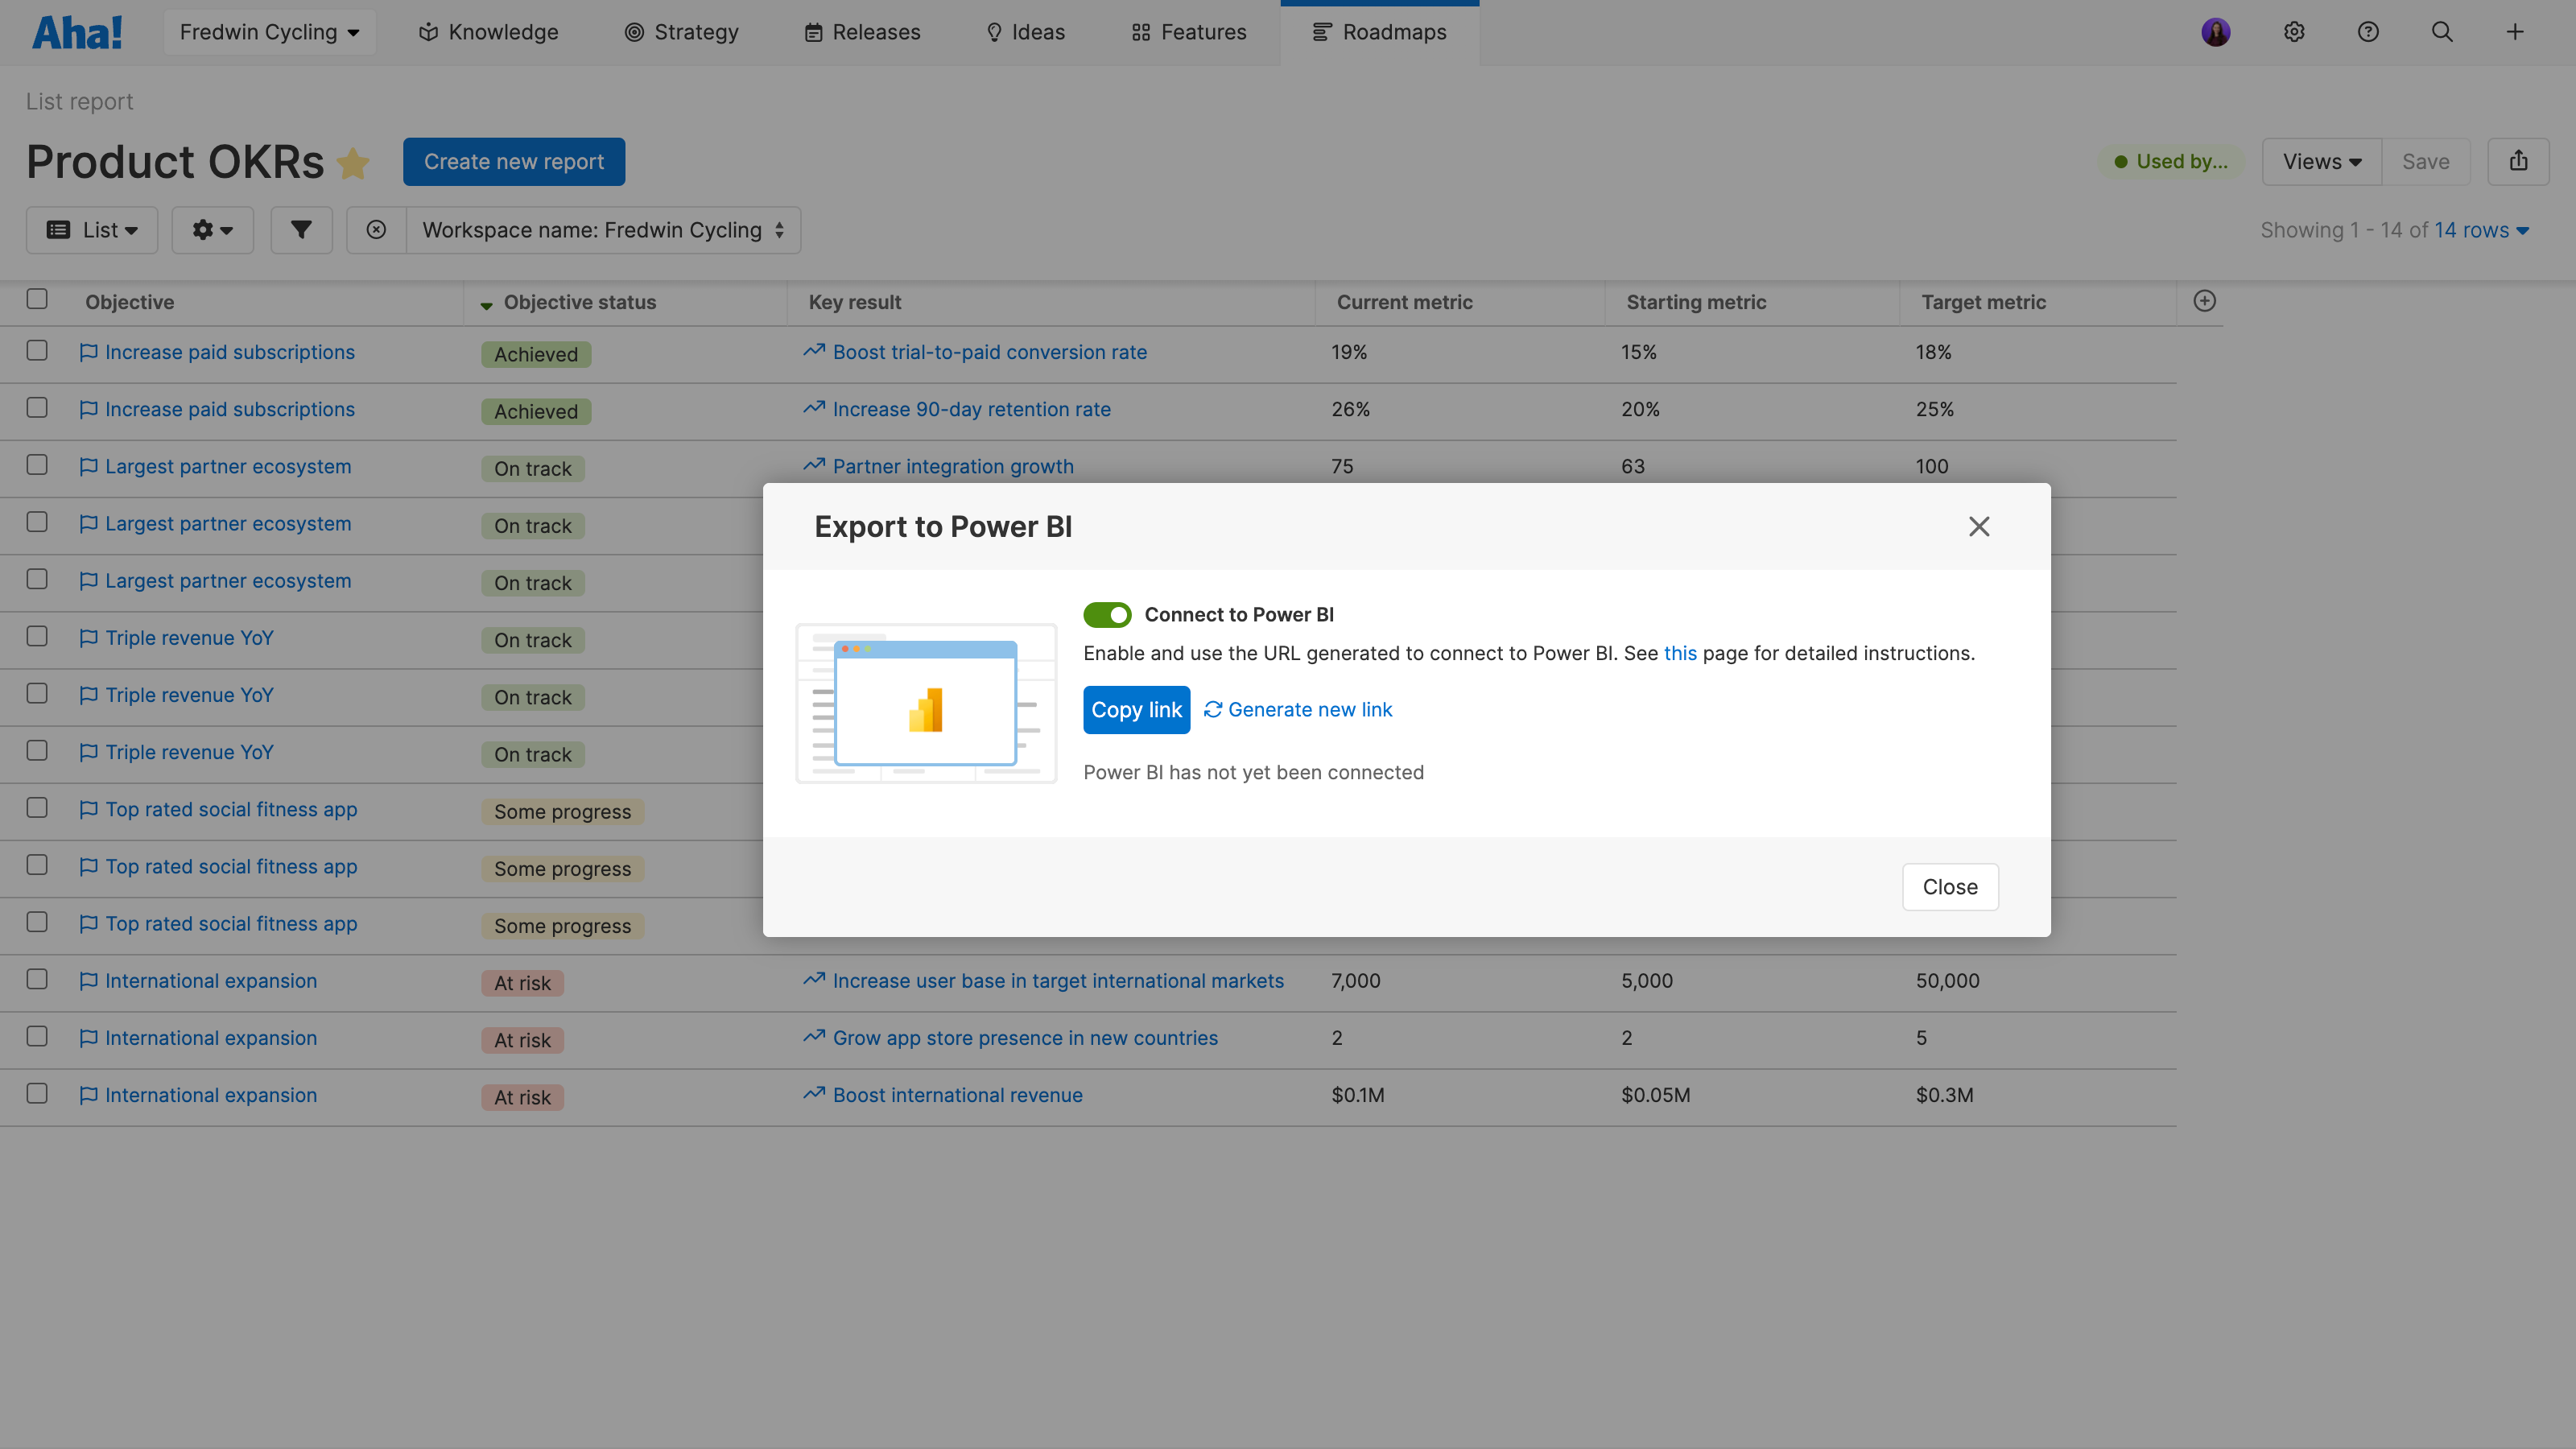Disable the Connect to Power BI toggle
Screen dimensions: 2576x1449
(x=1107, y=614)
